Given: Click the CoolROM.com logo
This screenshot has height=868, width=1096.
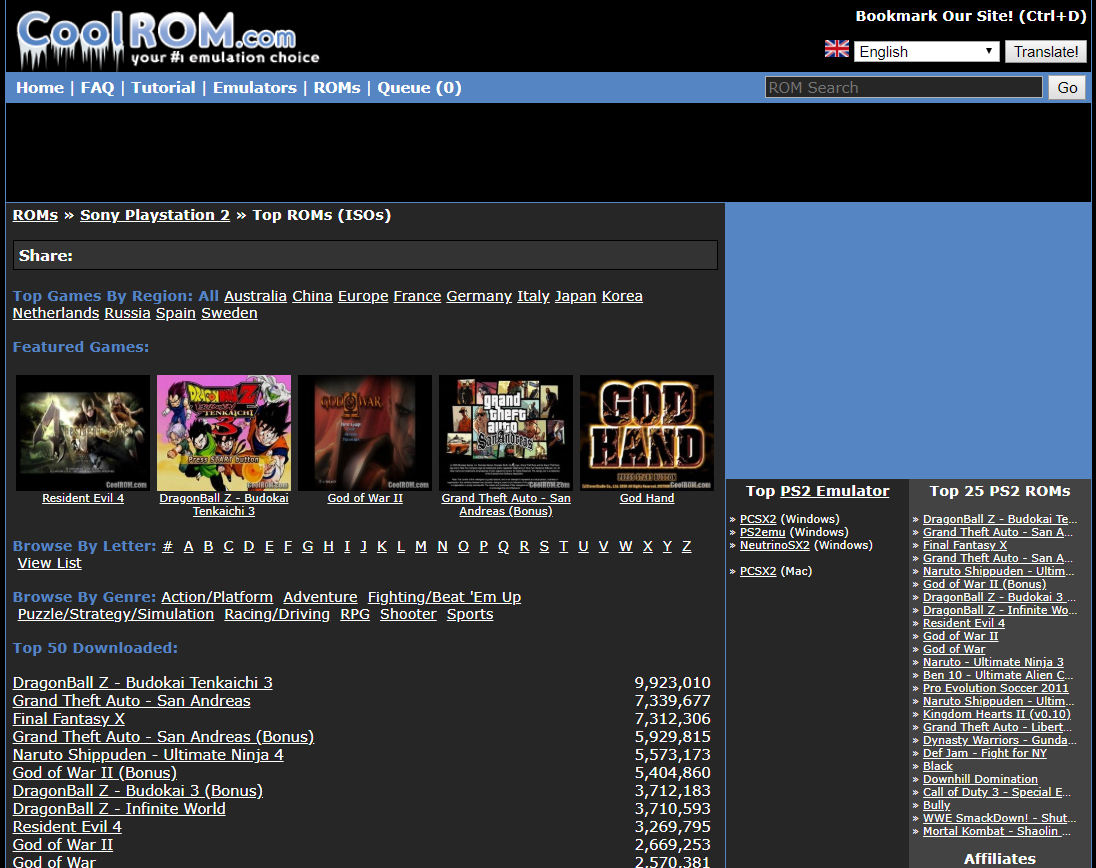Looking at the screenshot, I should tap(168, 39).
